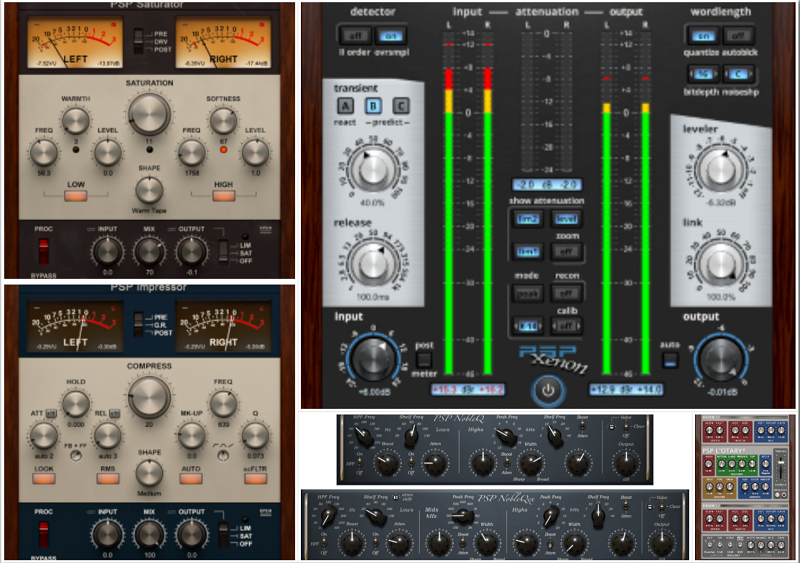Toggle the Saturator PROC/BYPASS switch
The width and height of the screenshot is (800, 563).
[44, 252]
